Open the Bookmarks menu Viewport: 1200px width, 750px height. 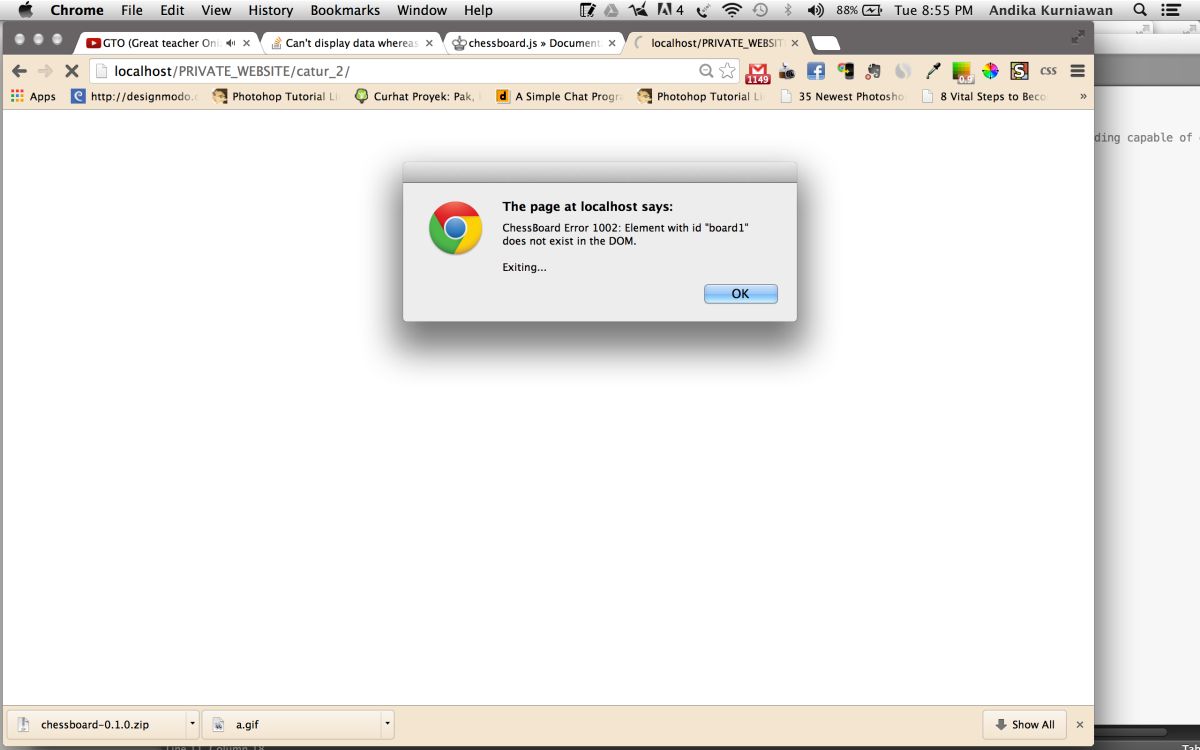click(x=345, y=10)
